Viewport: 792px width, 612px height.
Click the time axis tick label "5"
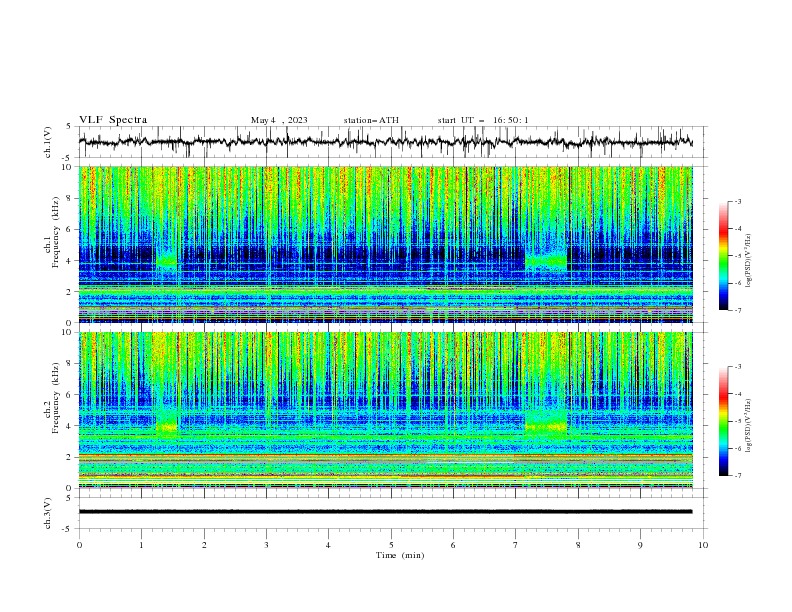click(x=391, y=545)
